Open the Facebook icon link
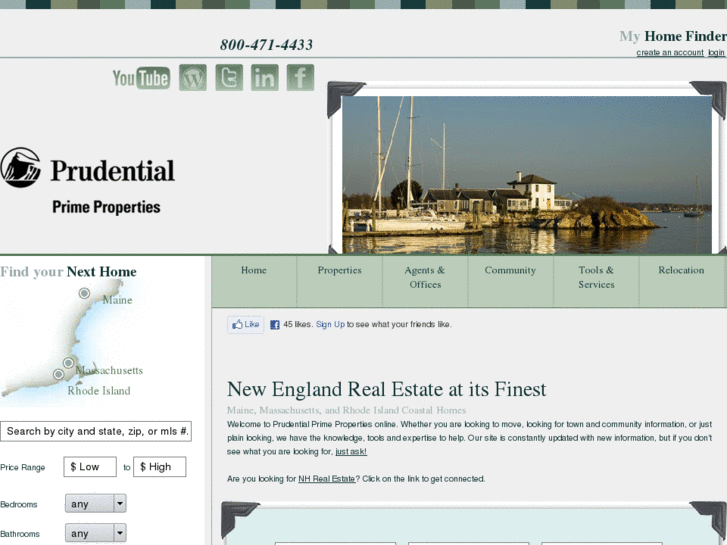 [x=300, y=77]
